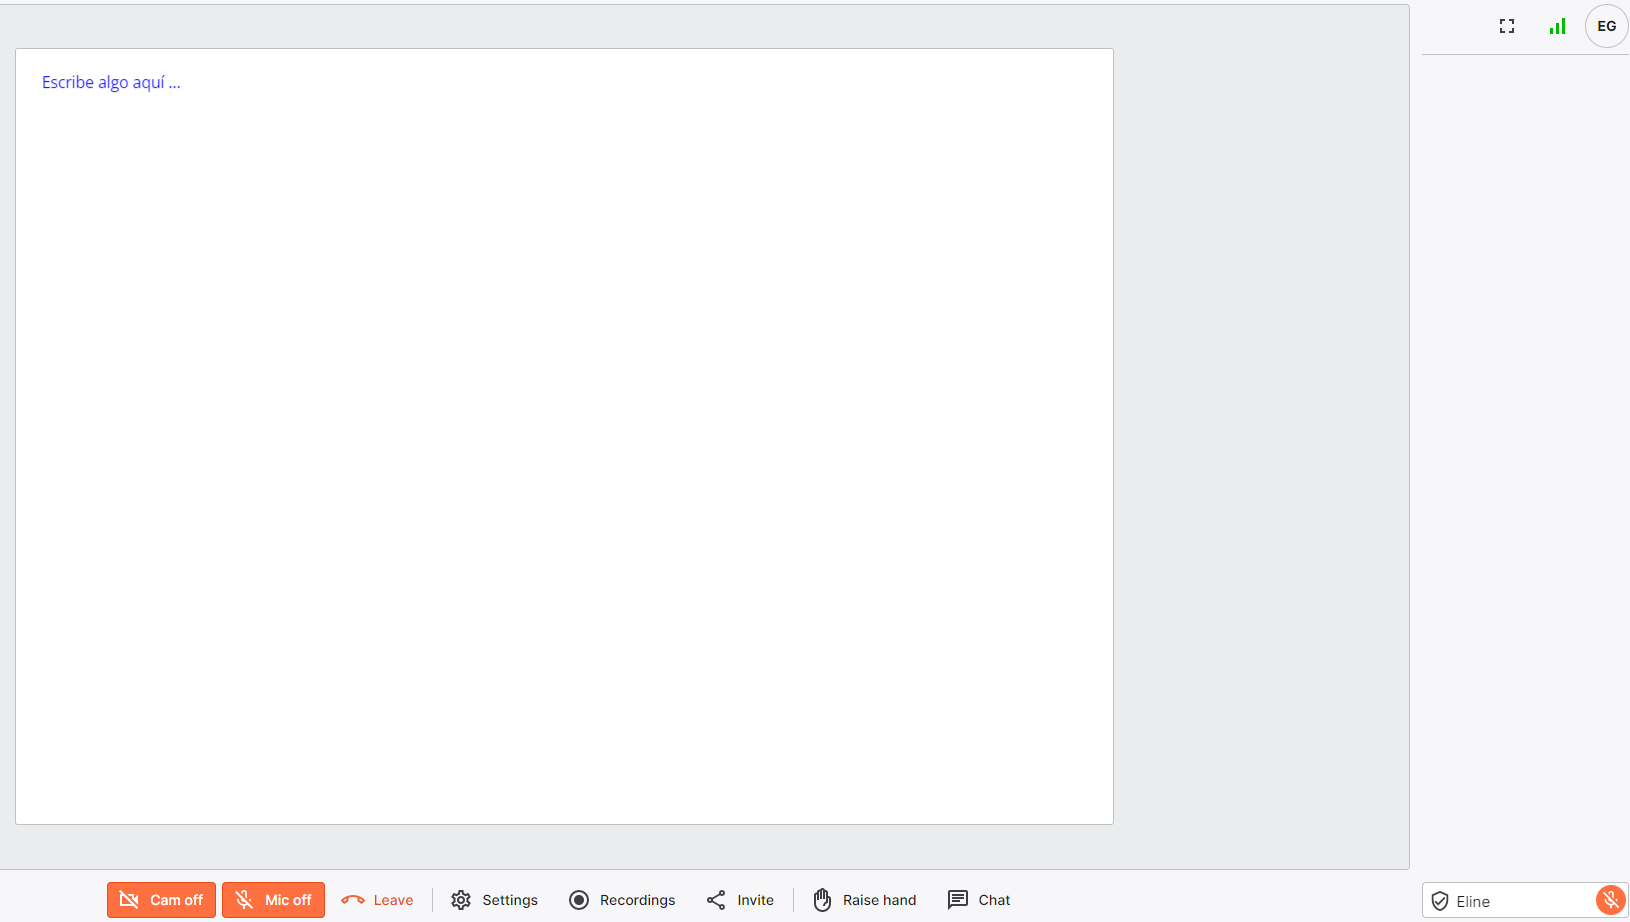
Task: Open the Settings label in bottom toolbar
Action: tap(510, 900)
